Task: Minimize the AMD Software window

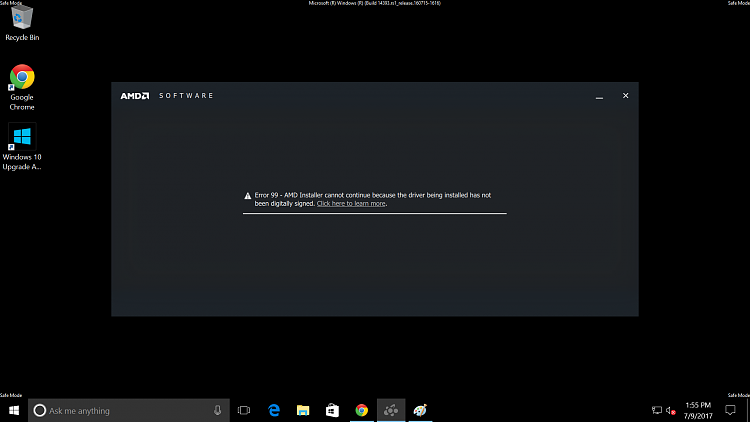Action: 599,96
